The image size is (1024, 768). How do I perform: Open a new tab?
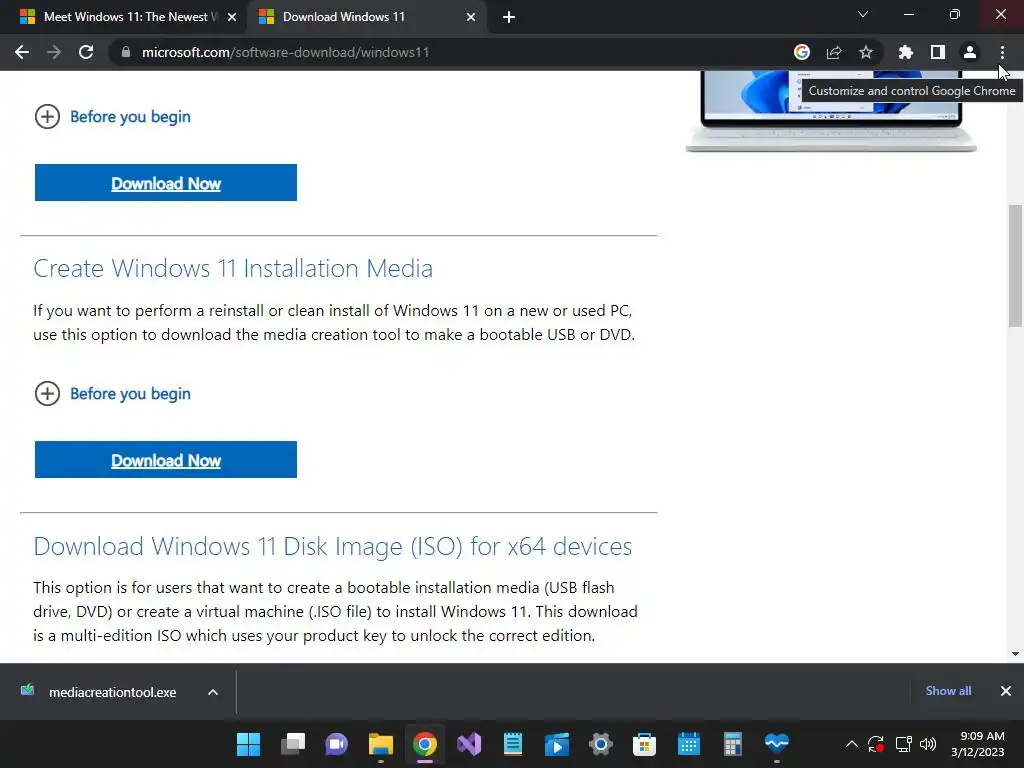(x=509, y=17)
